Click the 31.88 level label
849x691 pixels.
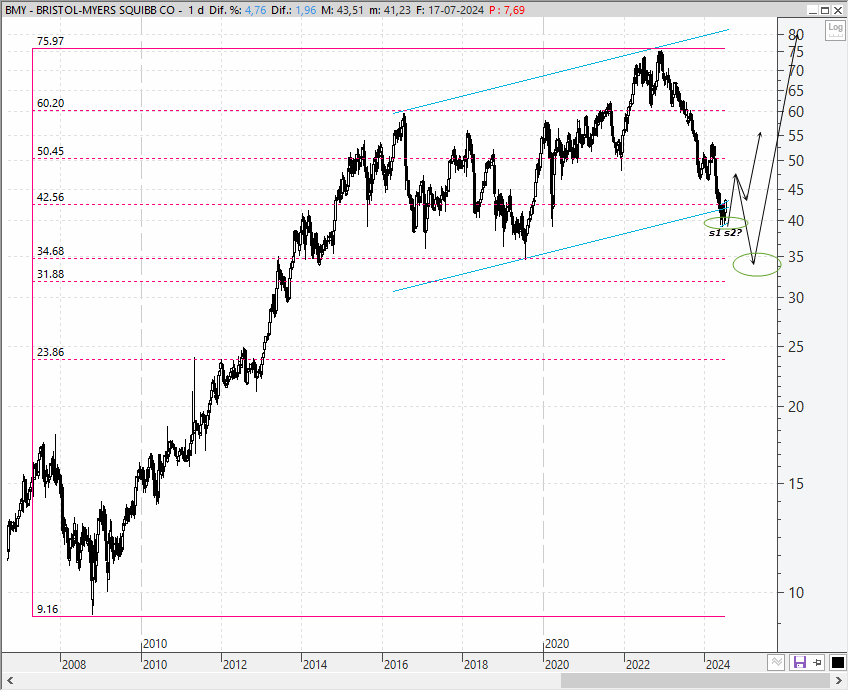click(50, 274)
